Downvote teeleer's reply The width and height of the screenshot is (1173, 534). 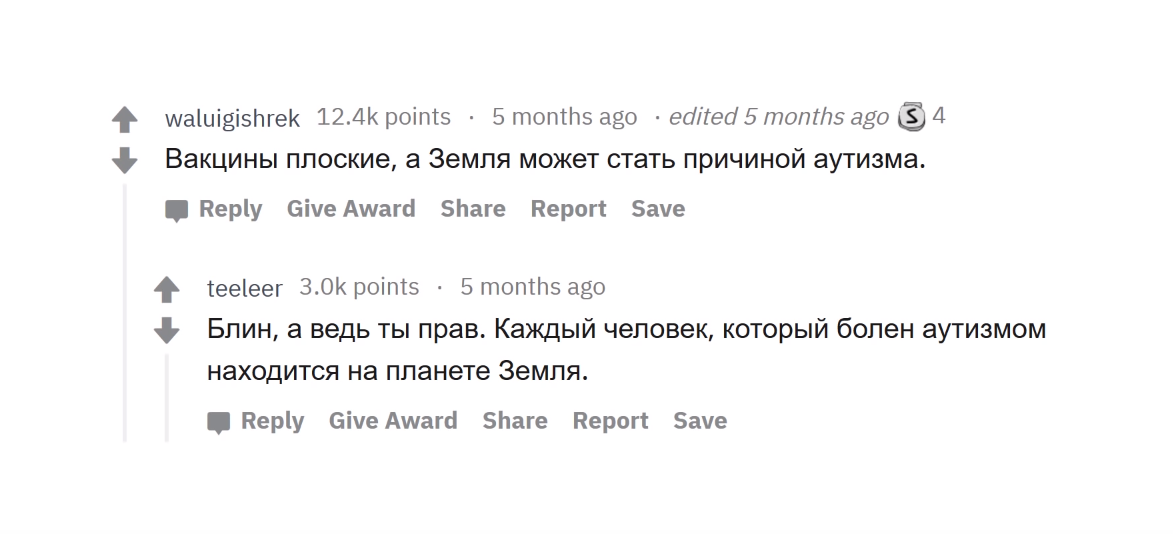(x=166, y=329)
